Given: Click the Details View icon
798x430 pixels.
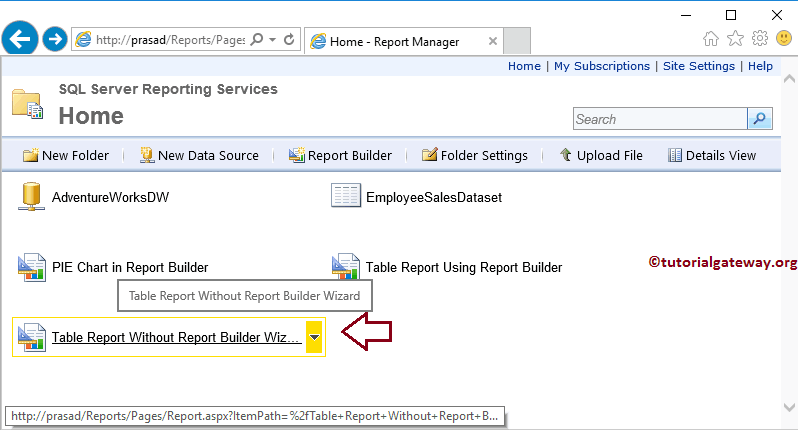Looking at the screenshot, I should pos(675,155).
